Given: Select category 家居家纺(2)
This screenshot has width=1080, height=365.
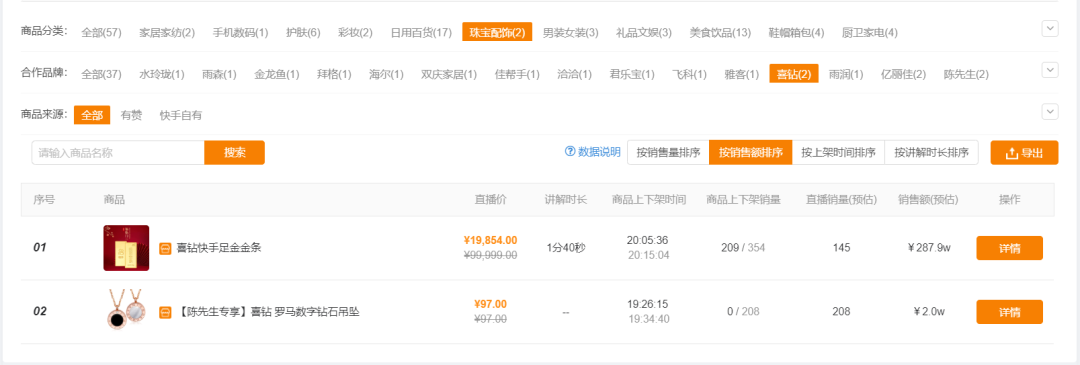Looking at the screenshot, I should point(167,32).
